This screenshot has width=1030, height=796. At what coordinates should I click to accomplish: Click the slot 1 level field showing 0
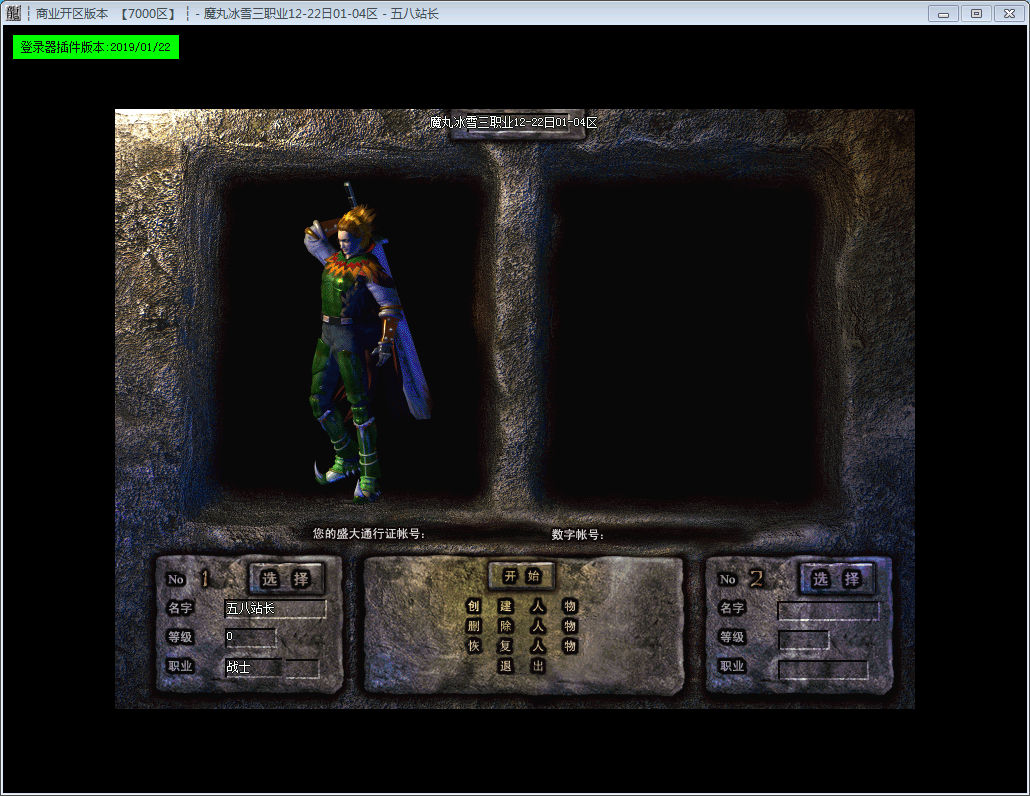point(250,637)
